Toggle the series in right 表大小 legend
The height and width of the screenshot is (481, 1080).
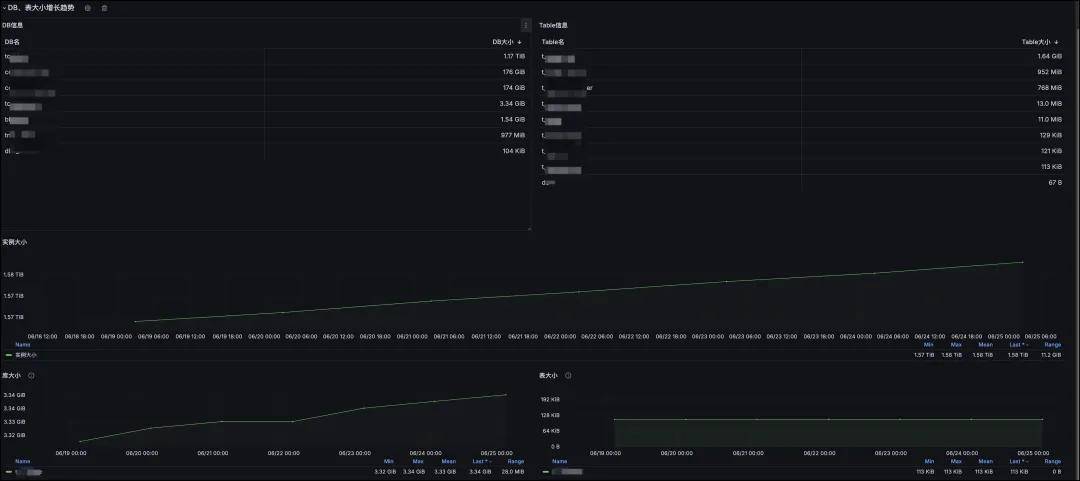click(x=565, y=471)
